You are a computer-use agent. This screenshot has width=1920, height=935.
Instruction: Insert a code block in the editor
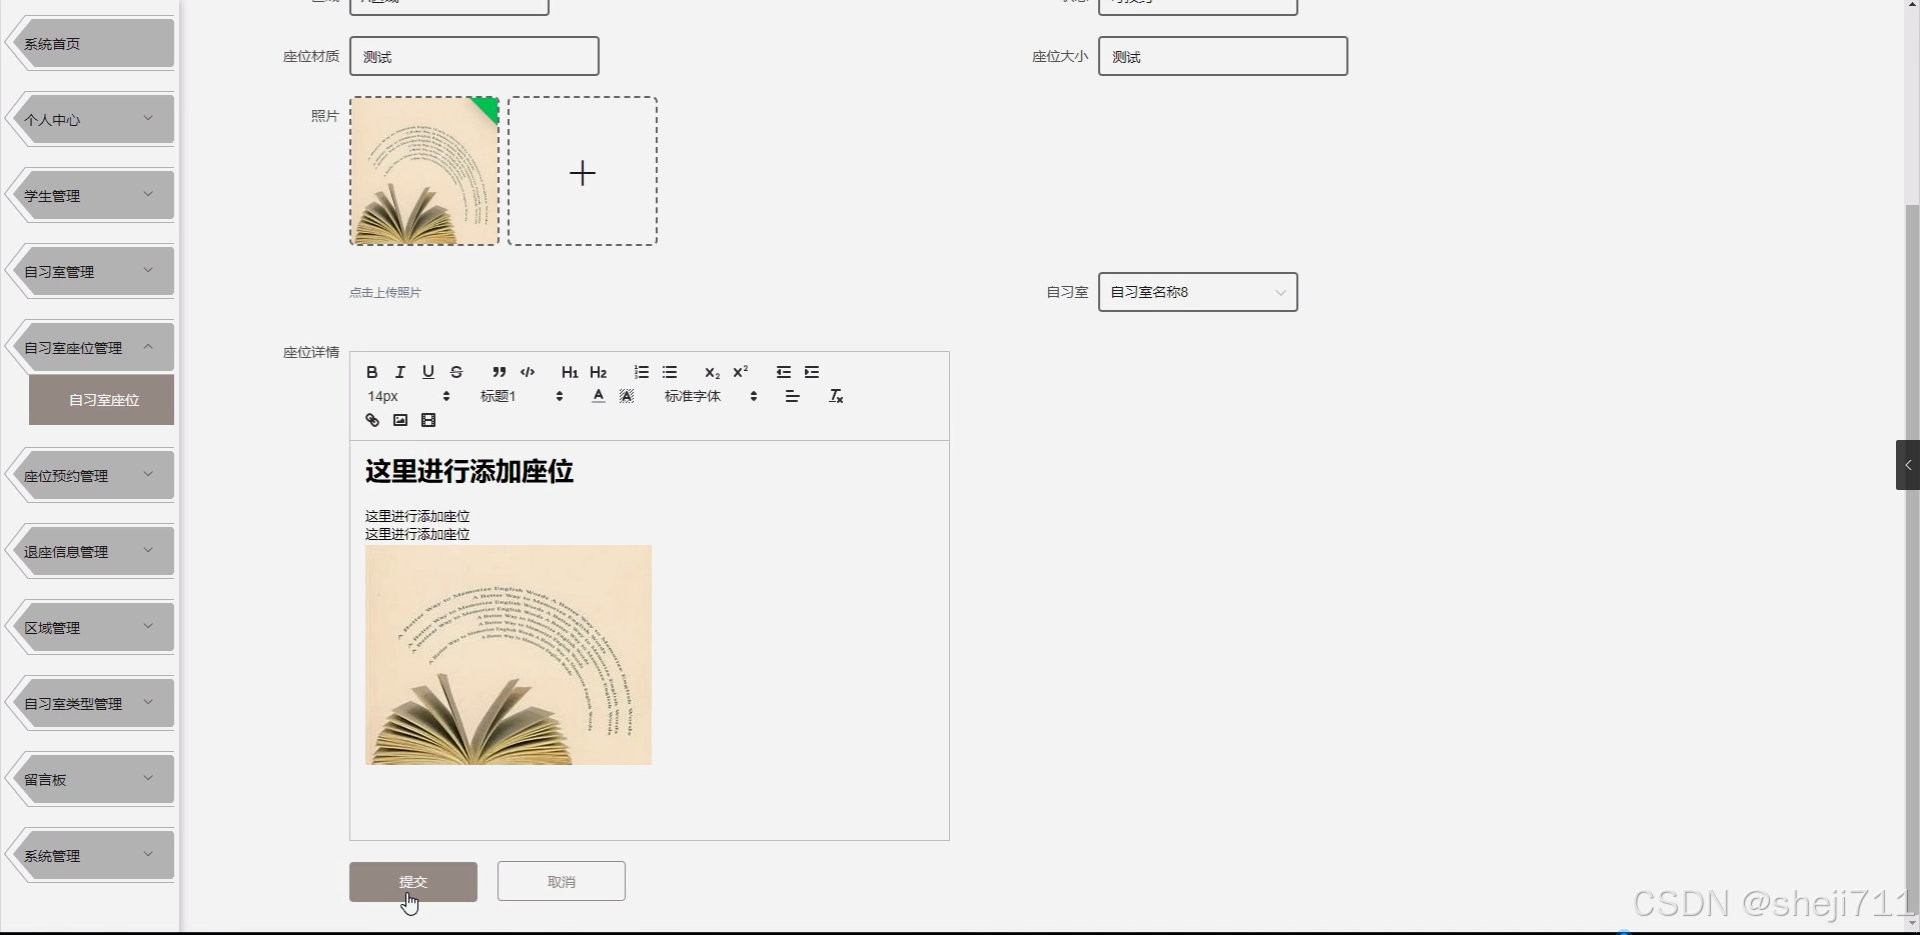click(527, 372)
